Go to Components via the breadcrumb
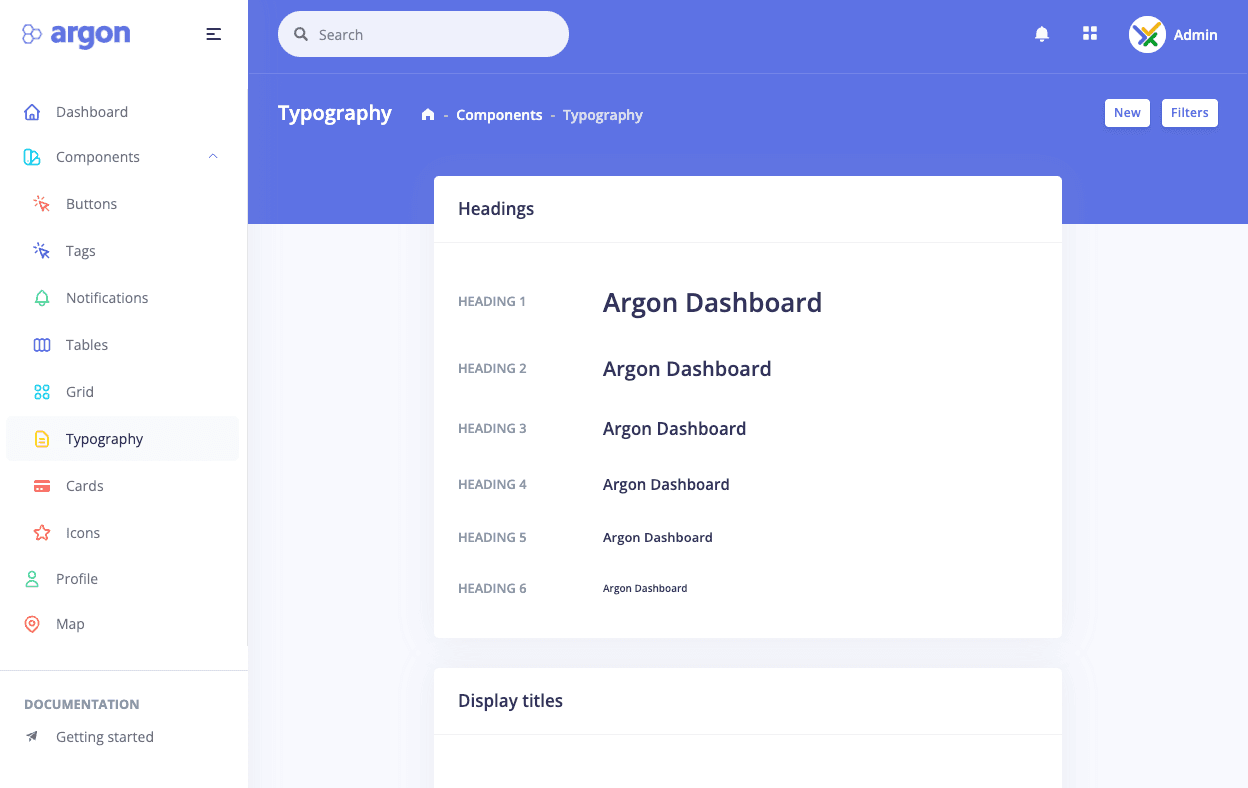1248x788 pixels. [499, 114]
